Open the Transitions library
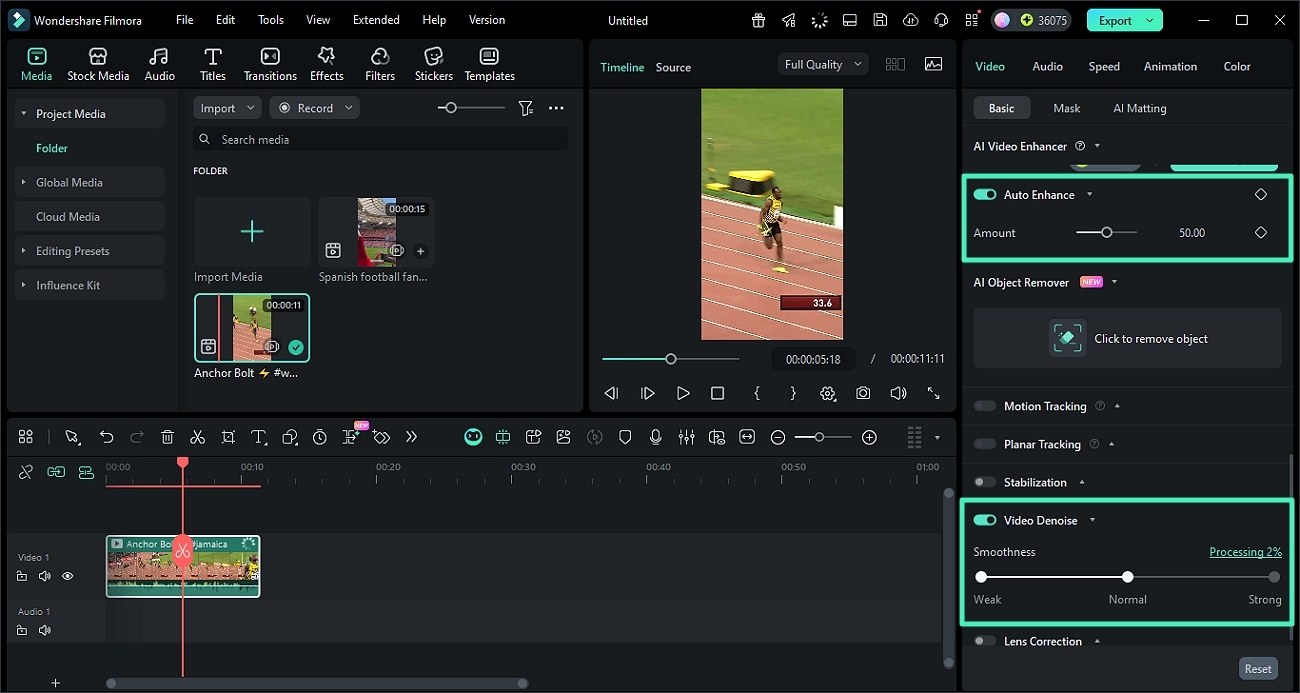This screenshot has height=693, width=1300. click(270, 64)
